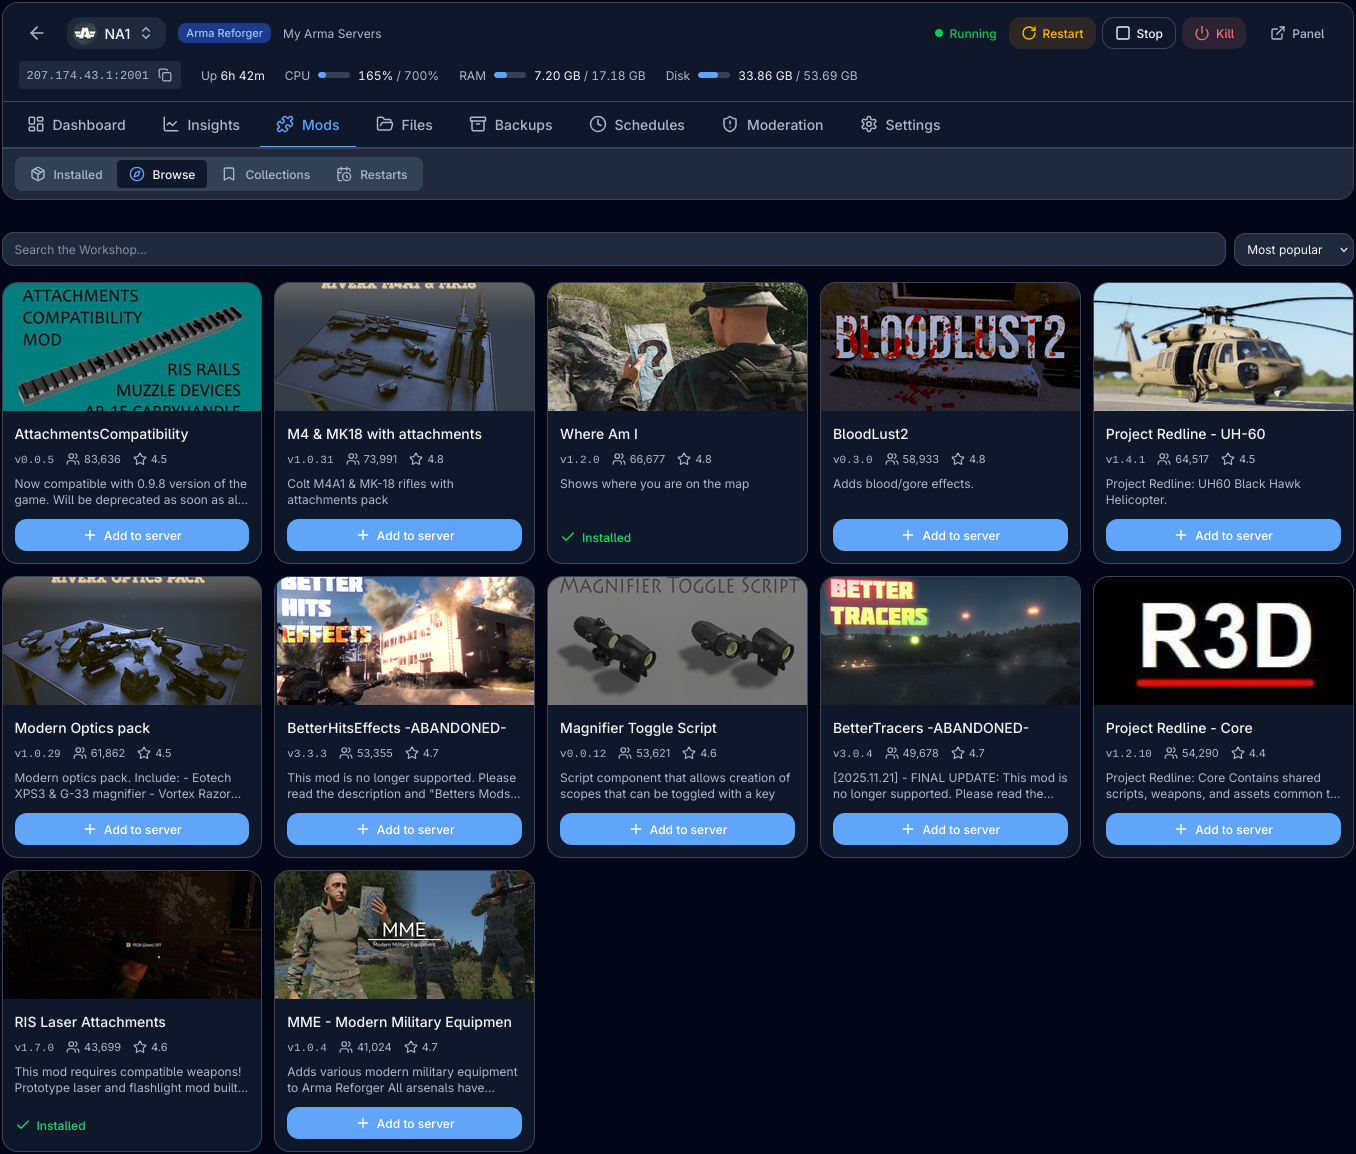Add M4 & MK18 with attachments to server
The image size is (1356, 1154).
(x=404, y=535)
